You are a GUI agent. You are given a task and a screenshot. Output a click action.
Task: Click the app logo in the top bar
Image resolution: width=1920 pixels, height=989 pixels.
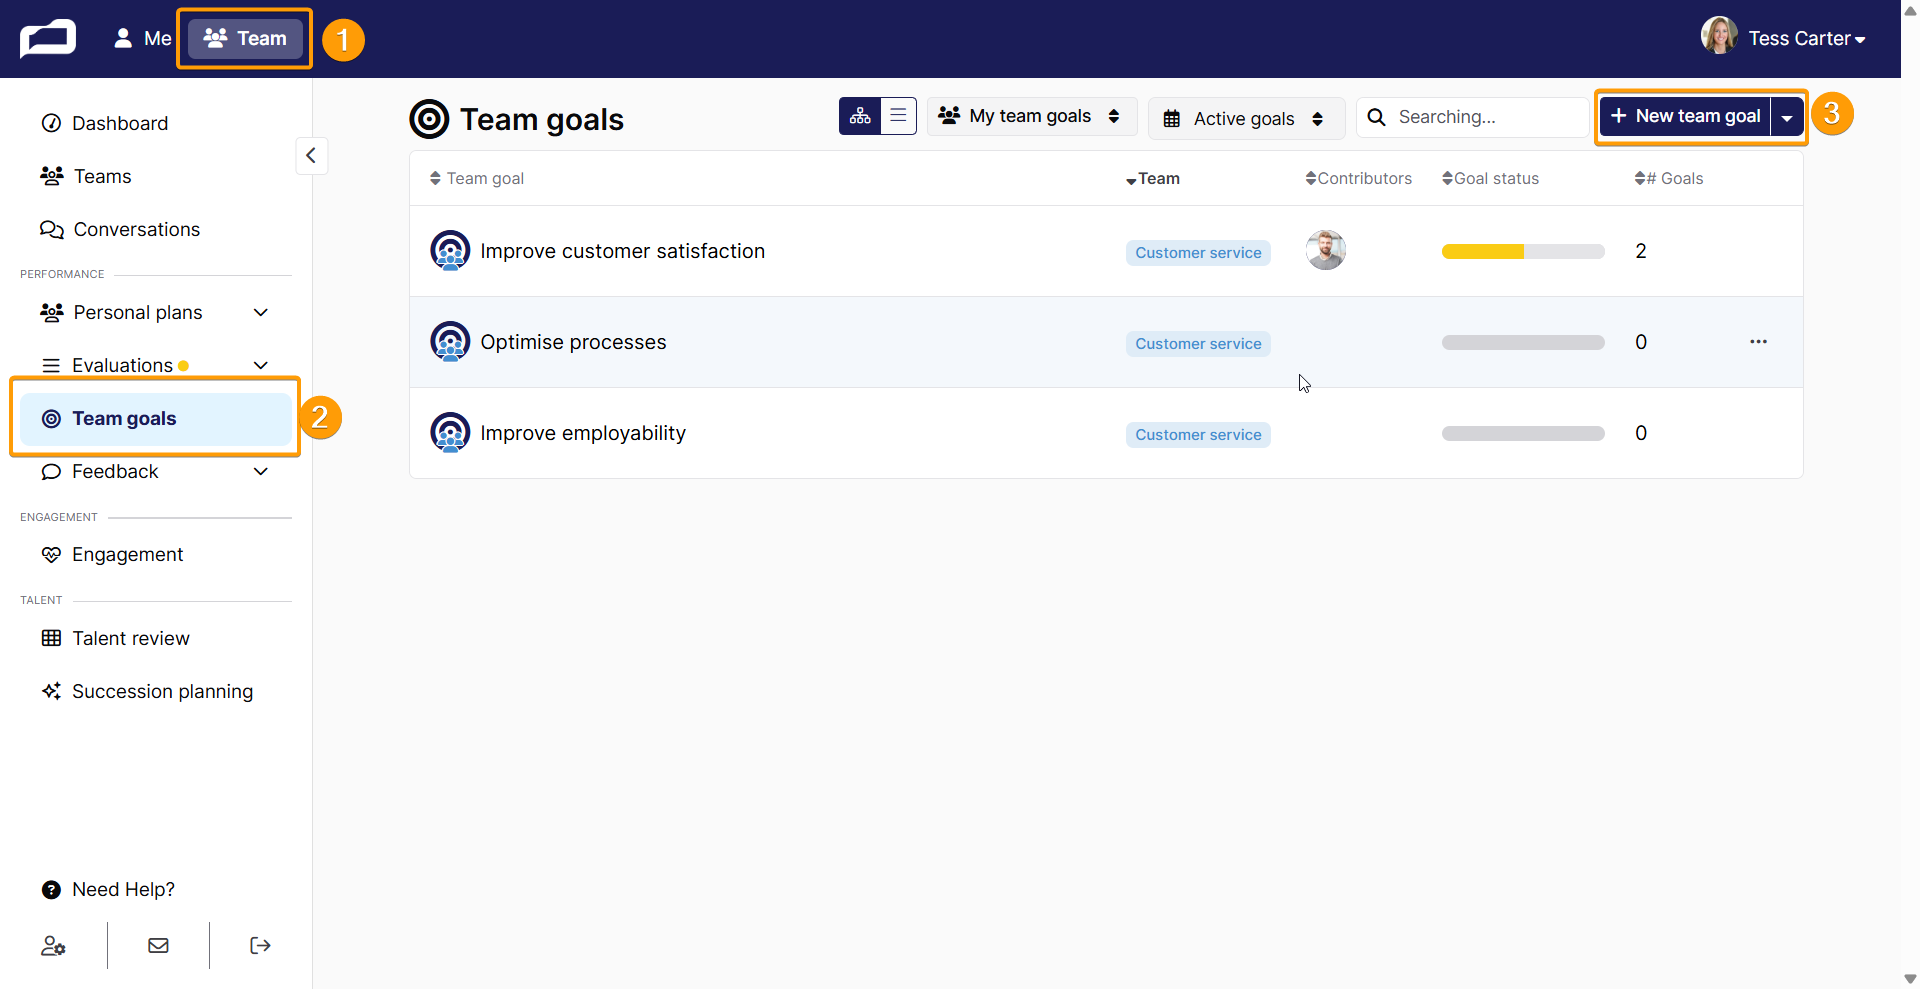[48, 39]
